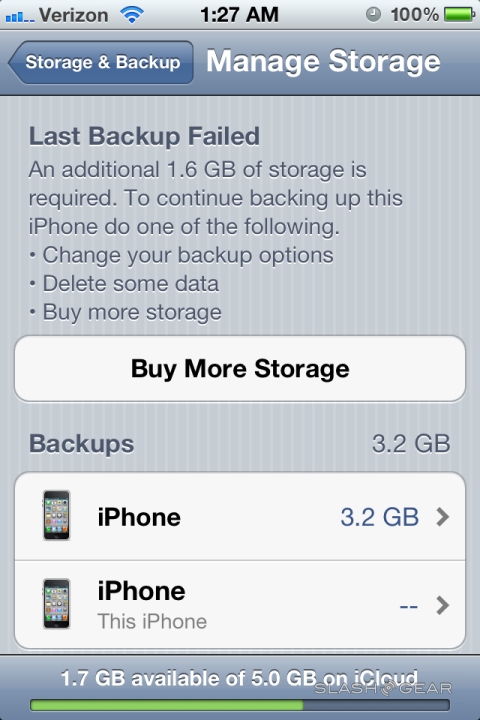Tap the Backups section header
The image size is (480, 720).
pos(81,444)
